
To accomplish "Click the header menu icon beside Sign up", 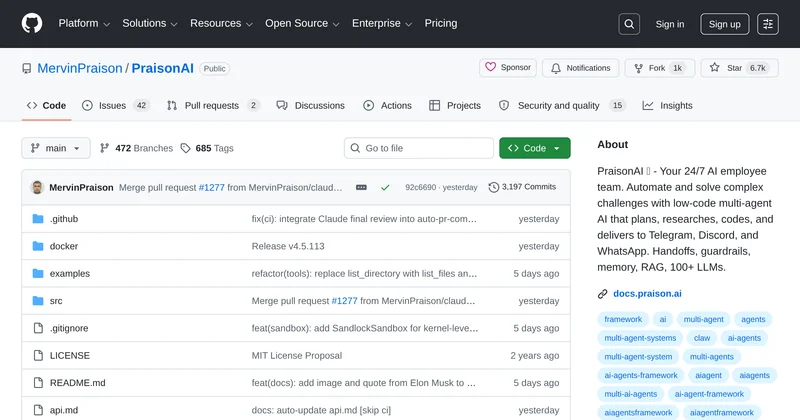I will click(x=767, y=24).
